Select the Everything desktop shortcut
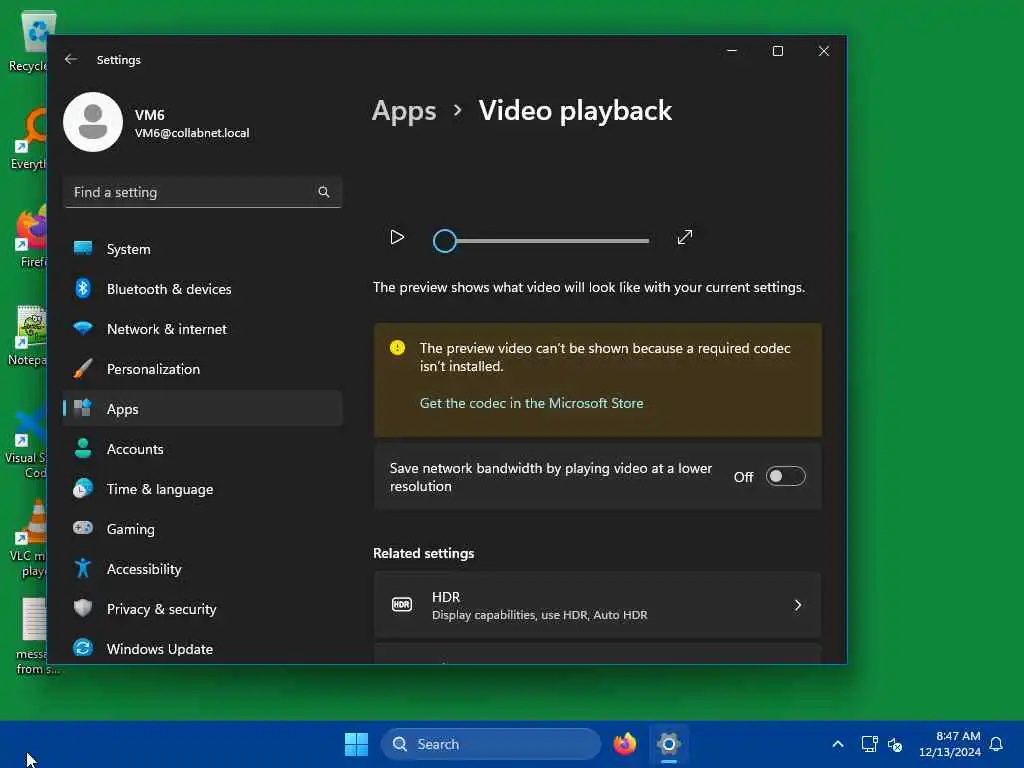1024x768 pixels. coord(29,139)
